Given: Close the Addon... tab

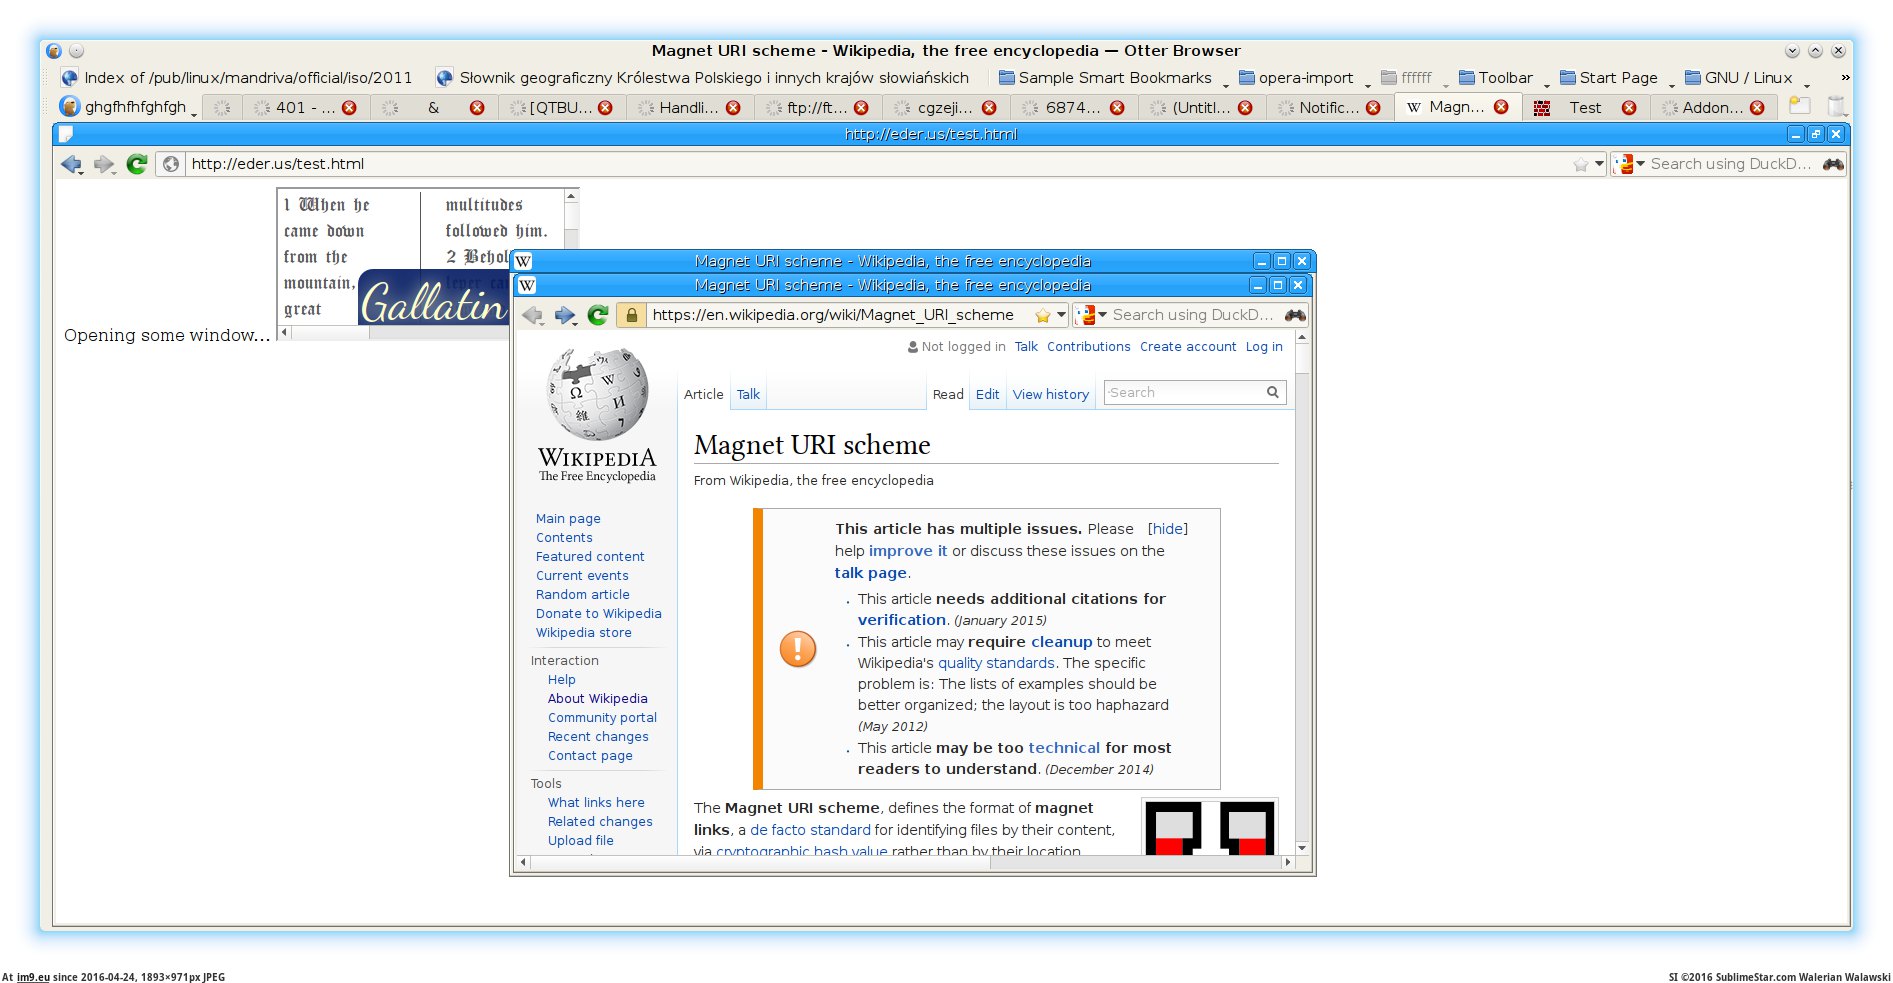Looking at the screenshot, I should pos(1757,108).
